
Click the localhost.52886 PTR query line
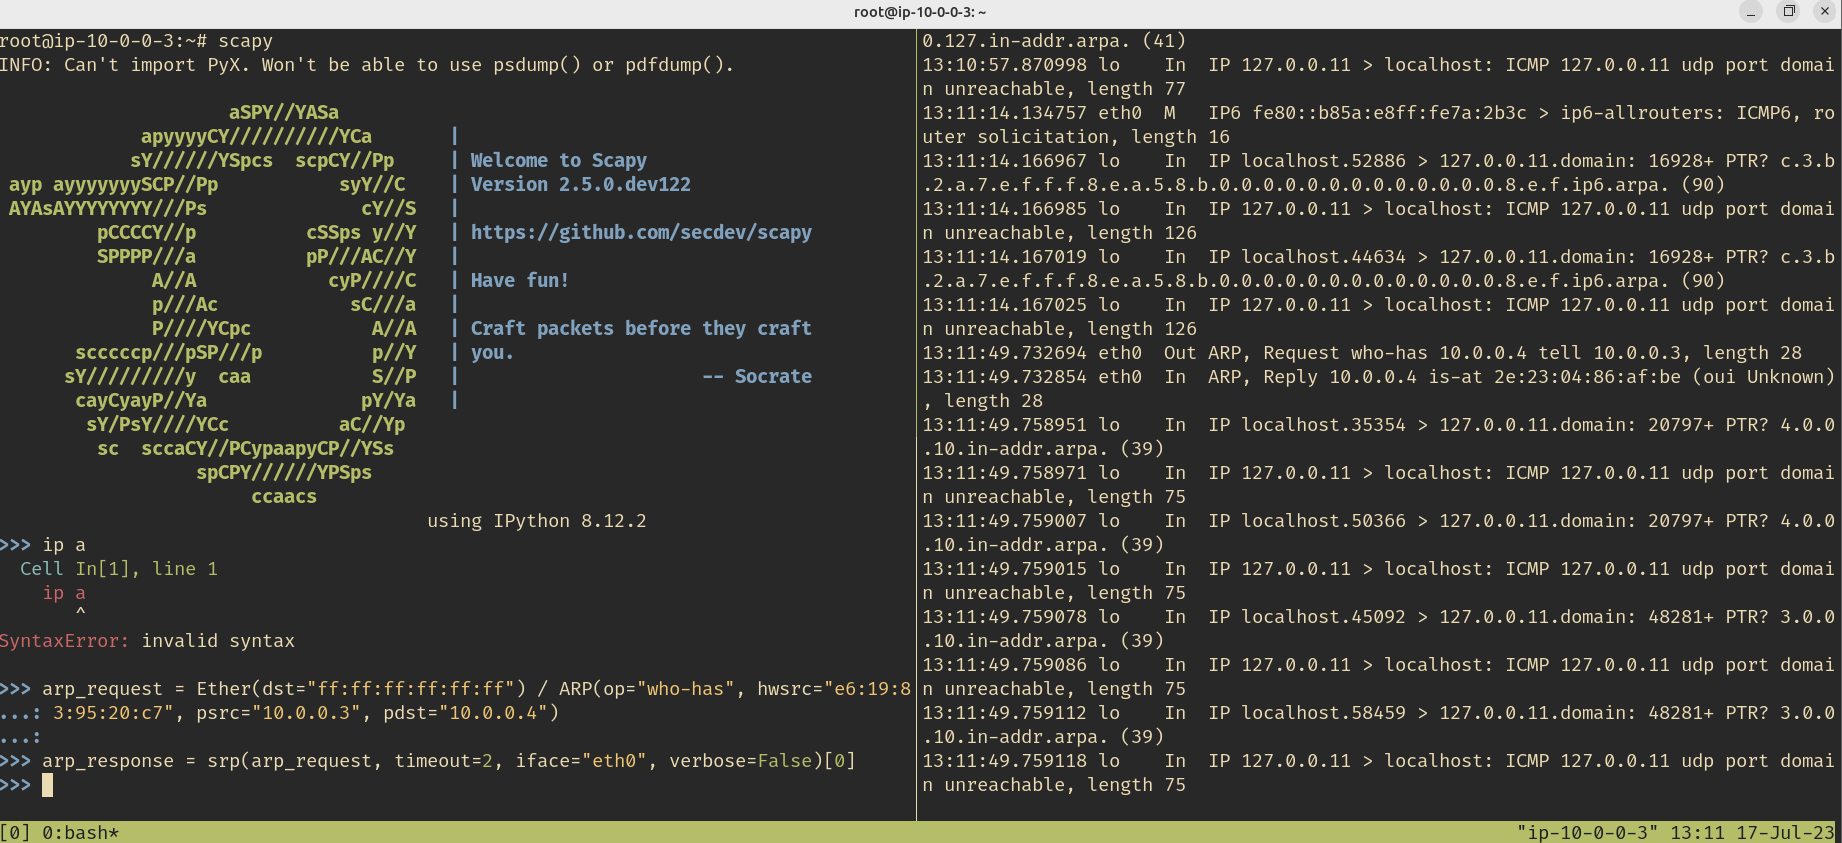coord(1379,172)
